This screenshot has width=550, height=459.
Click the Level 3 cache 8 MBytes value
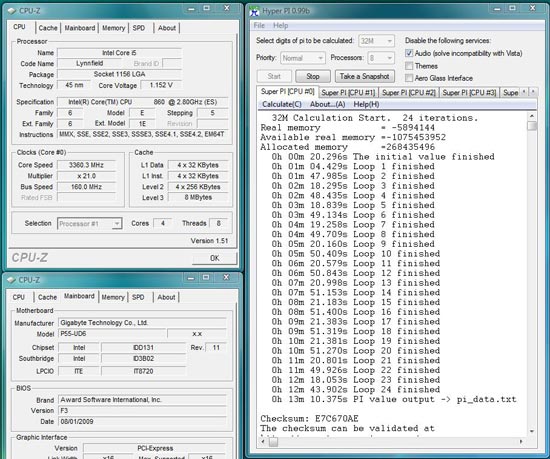(198, 197)
